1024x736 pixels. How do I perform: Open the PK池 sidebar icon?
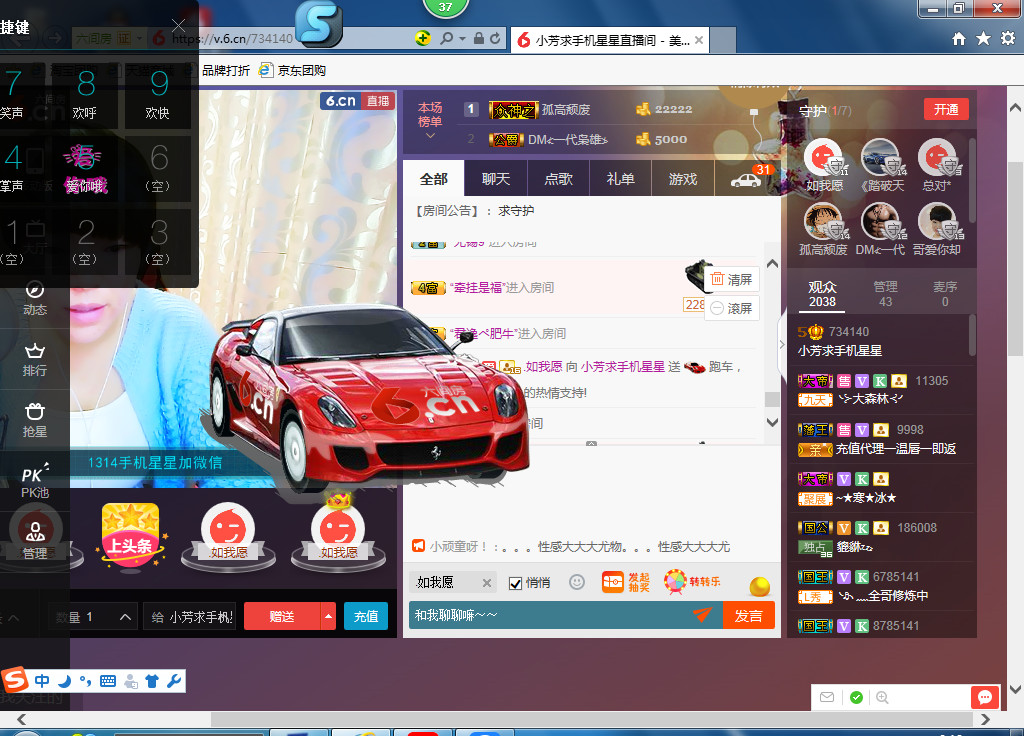(35, 481)
